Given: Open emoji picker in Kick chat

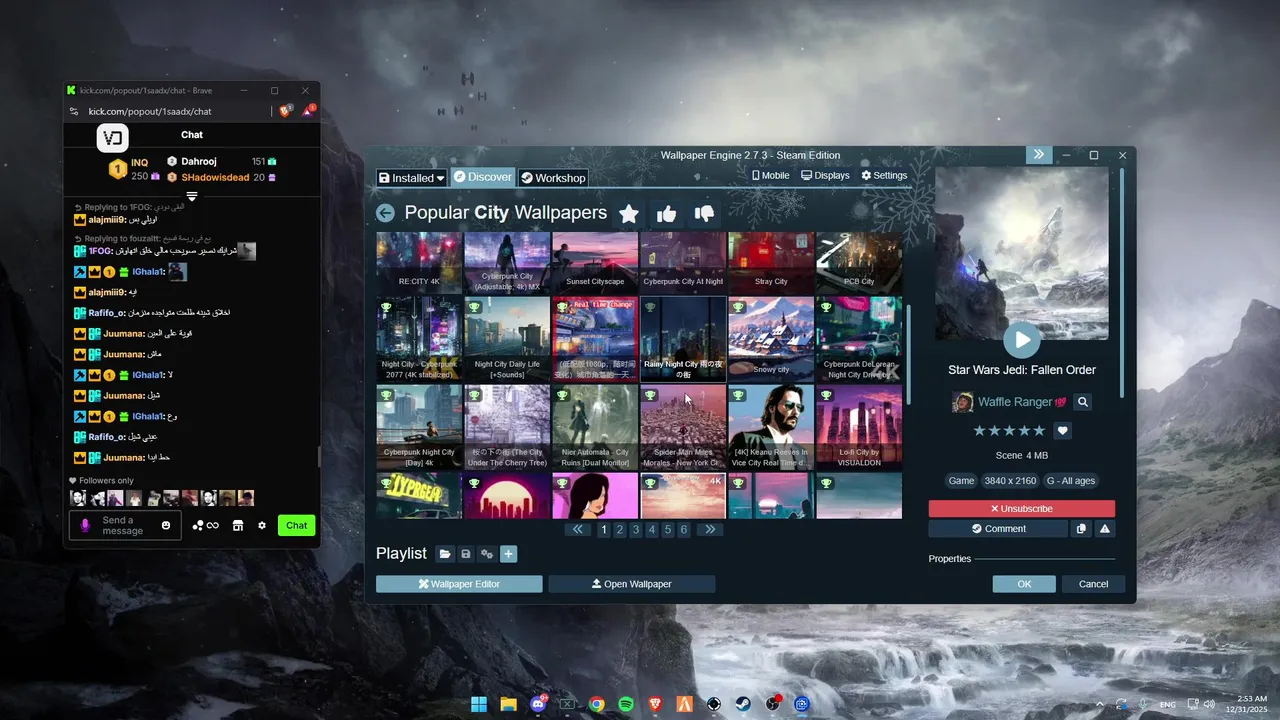Looking at the screenshot, I should [x=166, y=525].
